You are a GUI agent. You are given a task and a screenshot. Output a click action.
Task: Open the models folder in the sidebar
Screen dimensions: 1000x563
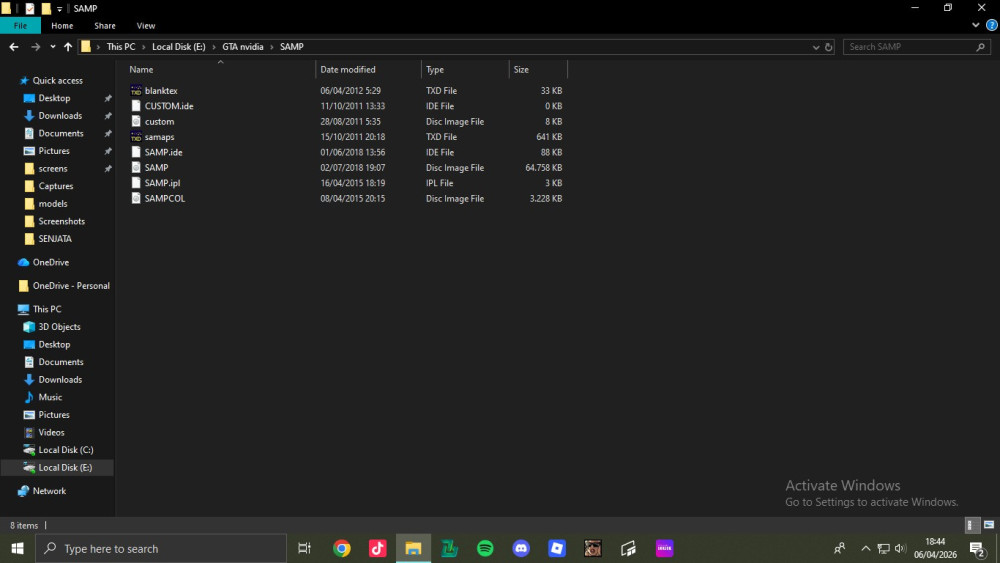click(52, 203)
